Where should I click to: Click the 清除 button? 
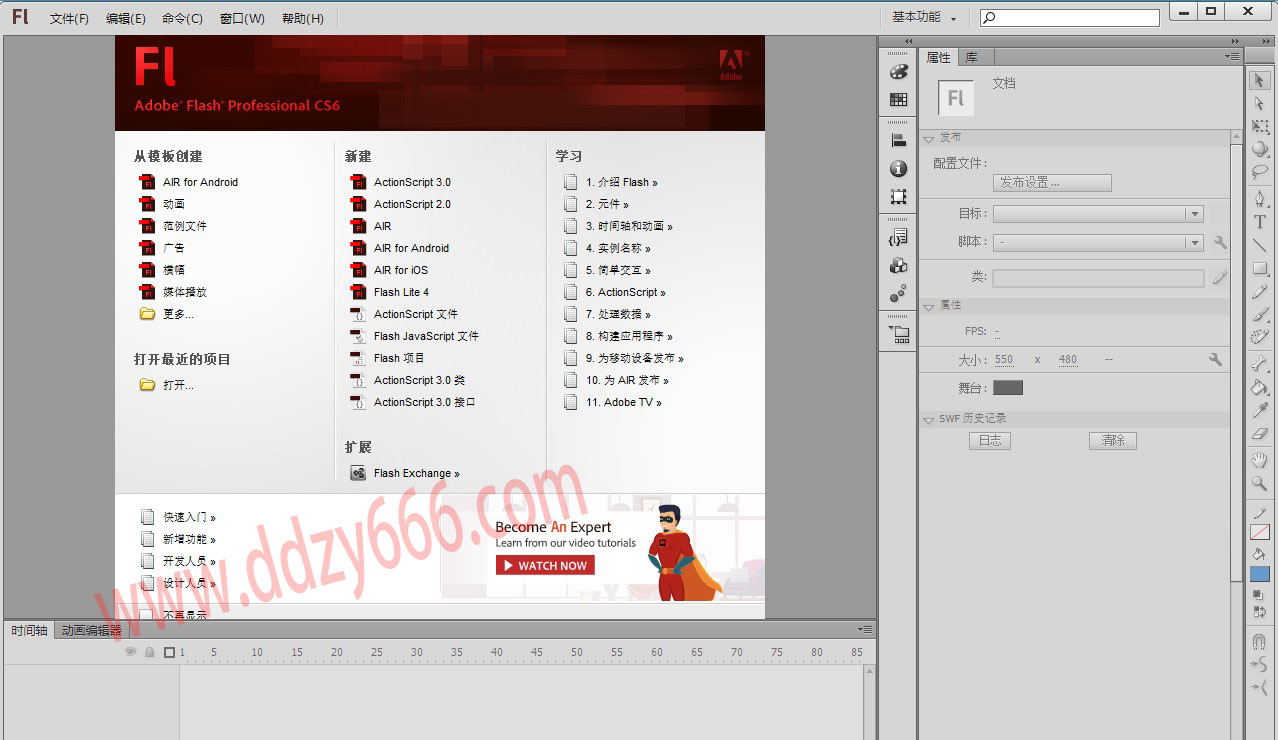pyautogui.click(x=1113, y=440)
